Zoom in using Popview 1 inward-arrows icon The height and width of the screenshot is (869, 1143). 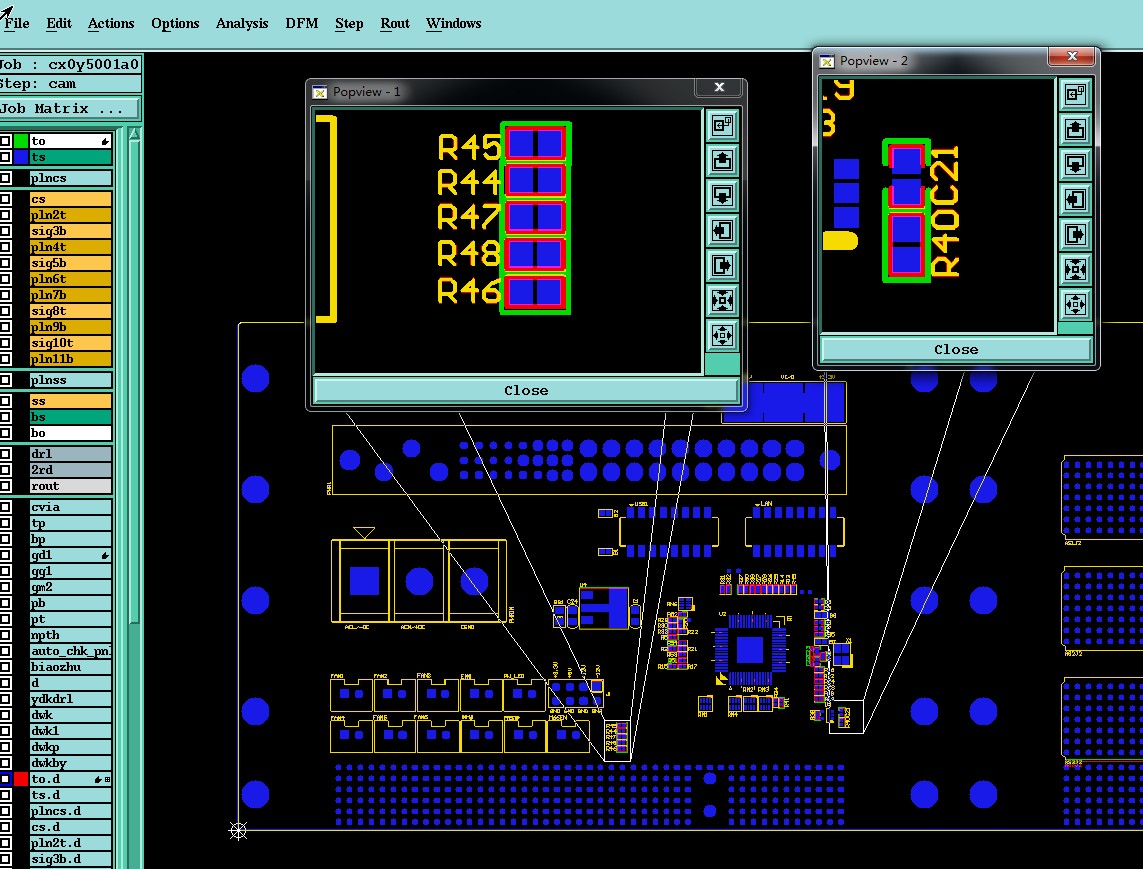pos(722,300)
